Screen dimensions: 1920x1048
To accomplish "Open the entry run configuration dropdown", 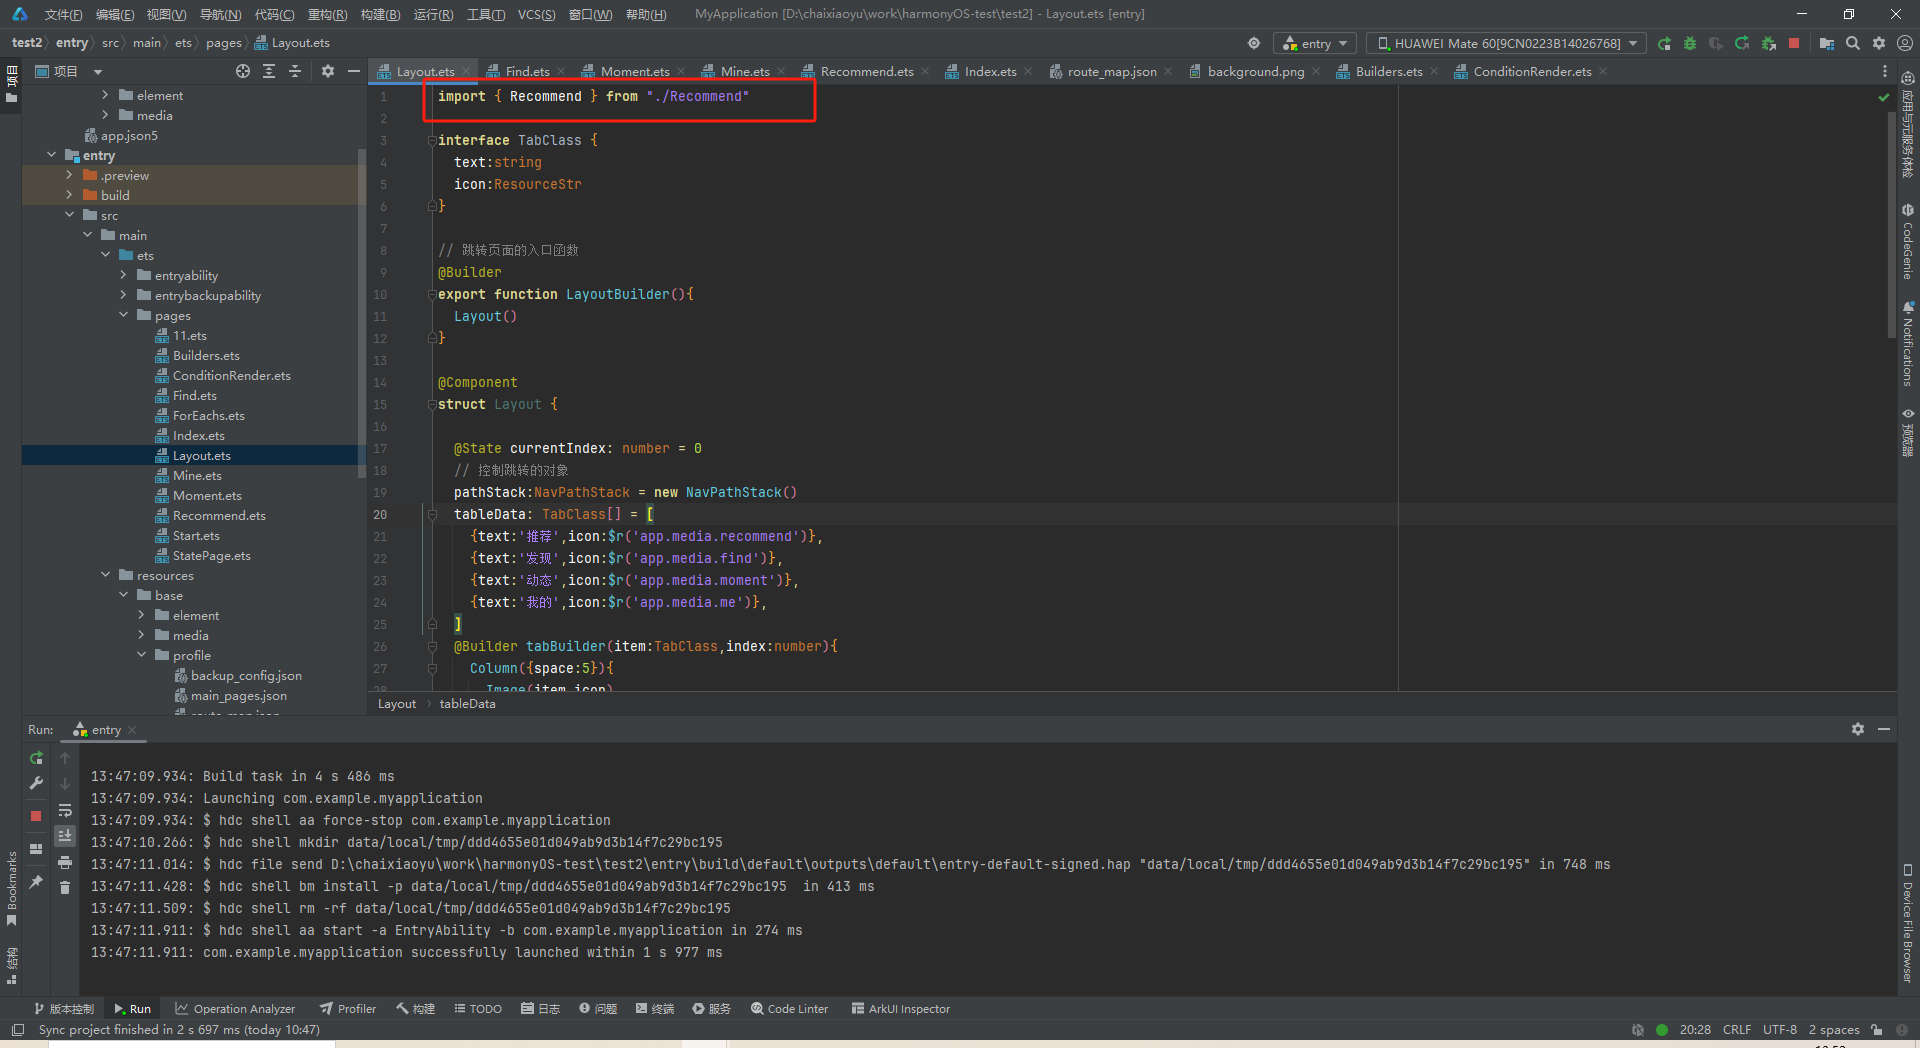I will point(1315,43).
